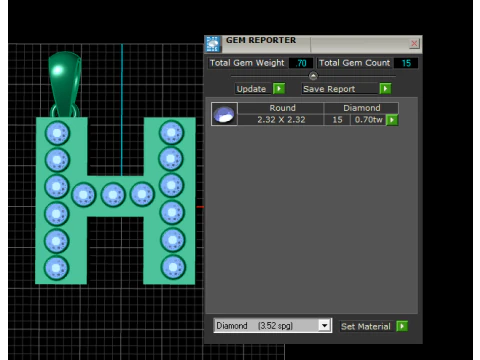The height and width of the screenshot is (360, 480).
Task: Select the center gem on the H crossbar
Action: [113, 195]
